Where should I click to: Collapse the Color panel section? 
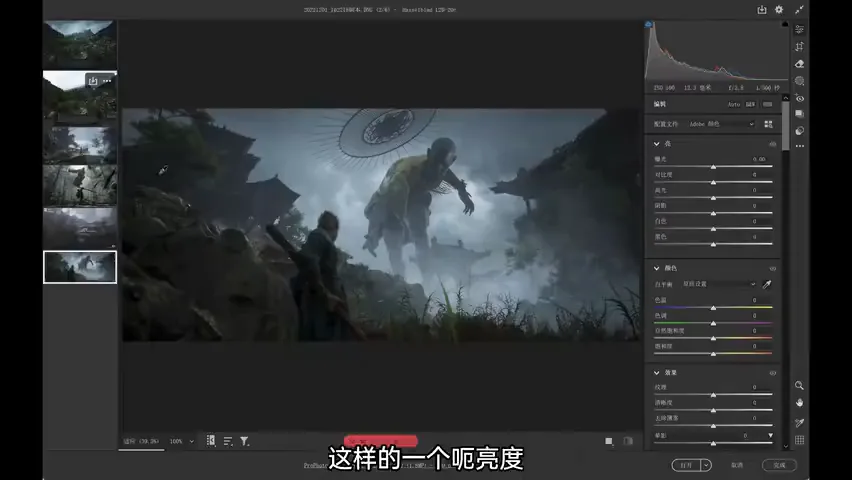click(656, 269)
